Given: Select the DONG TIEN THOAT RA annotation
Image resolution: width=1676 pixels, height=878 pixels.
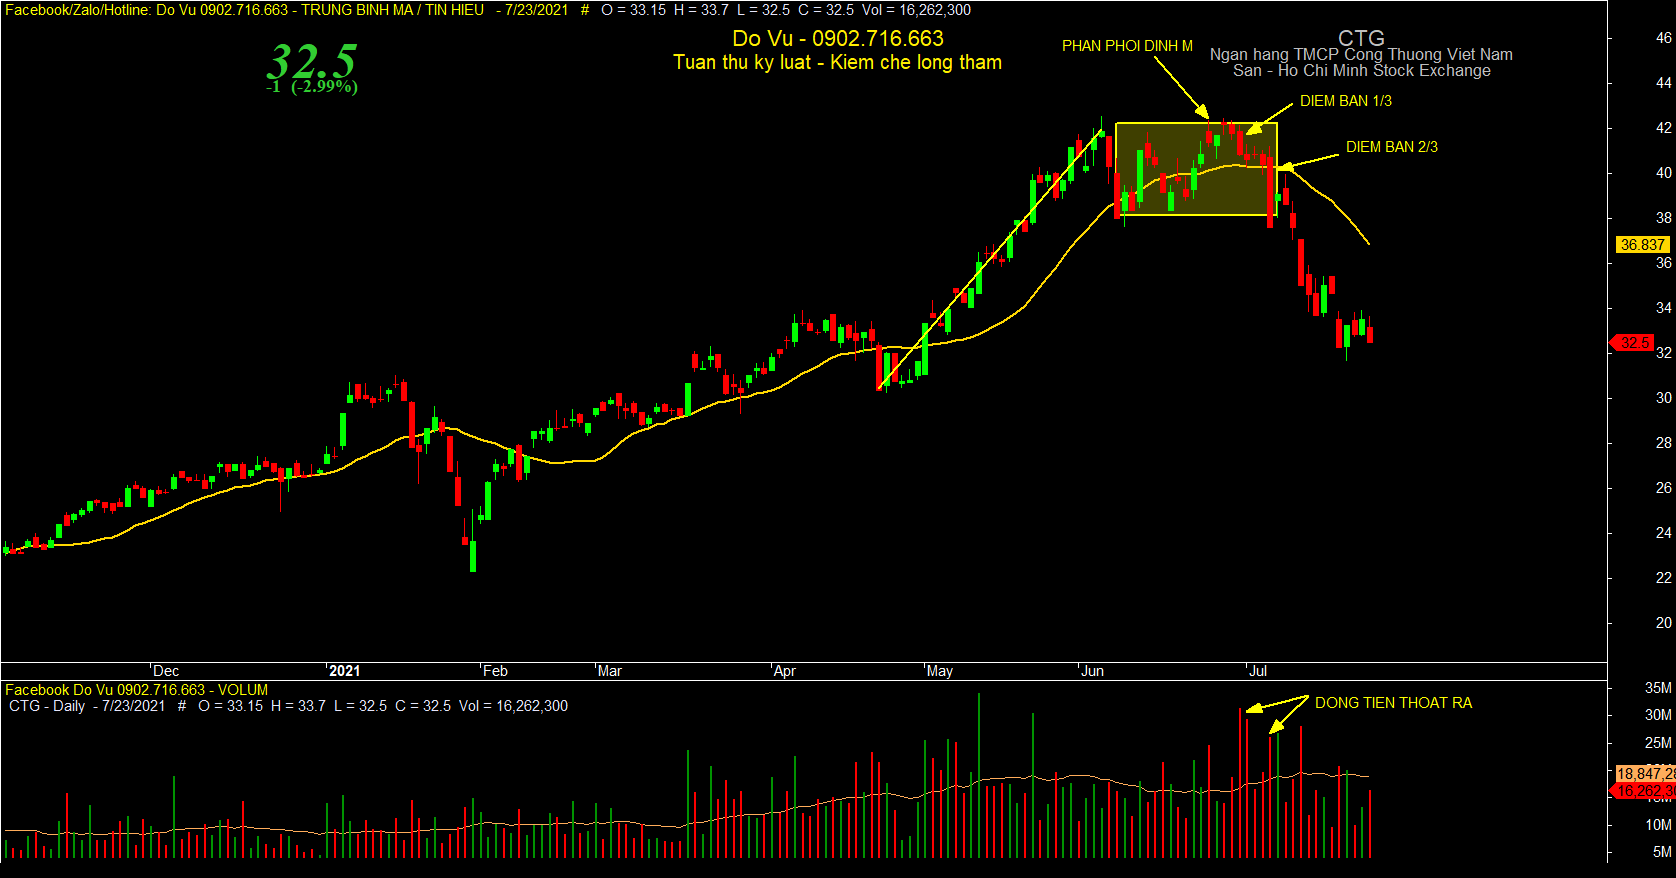Looking at the screenshot, I should (1393, 703).
